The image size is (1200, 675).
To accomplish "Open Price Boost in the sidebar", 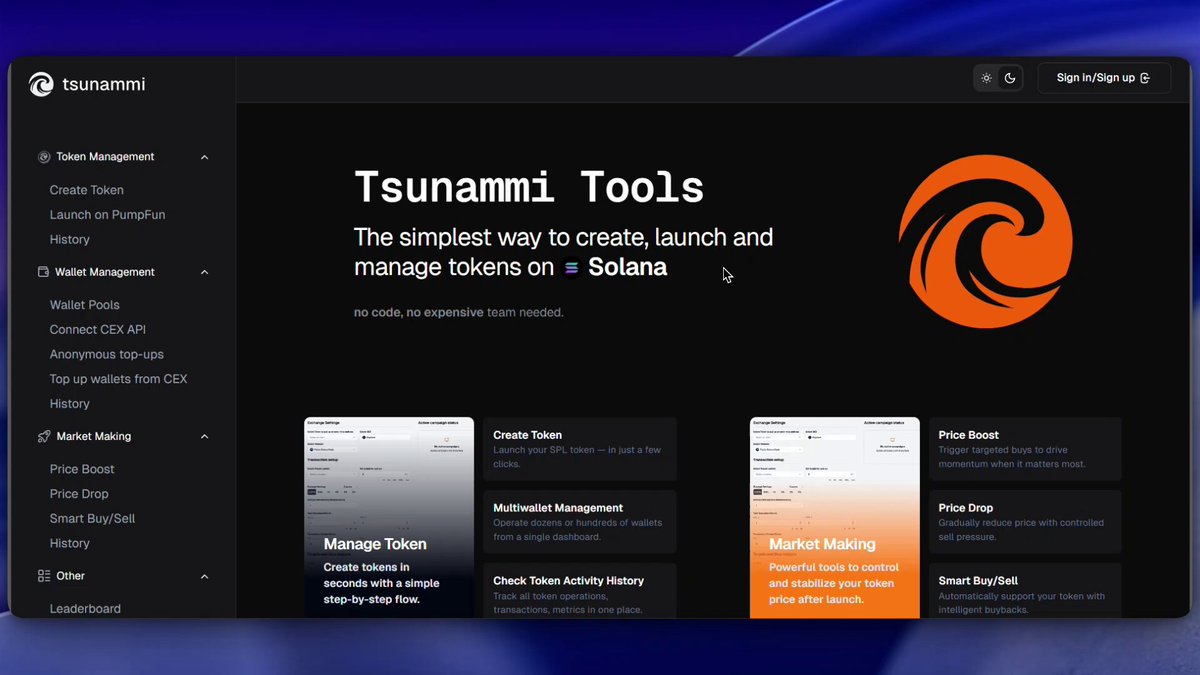I will click(82, 469).
